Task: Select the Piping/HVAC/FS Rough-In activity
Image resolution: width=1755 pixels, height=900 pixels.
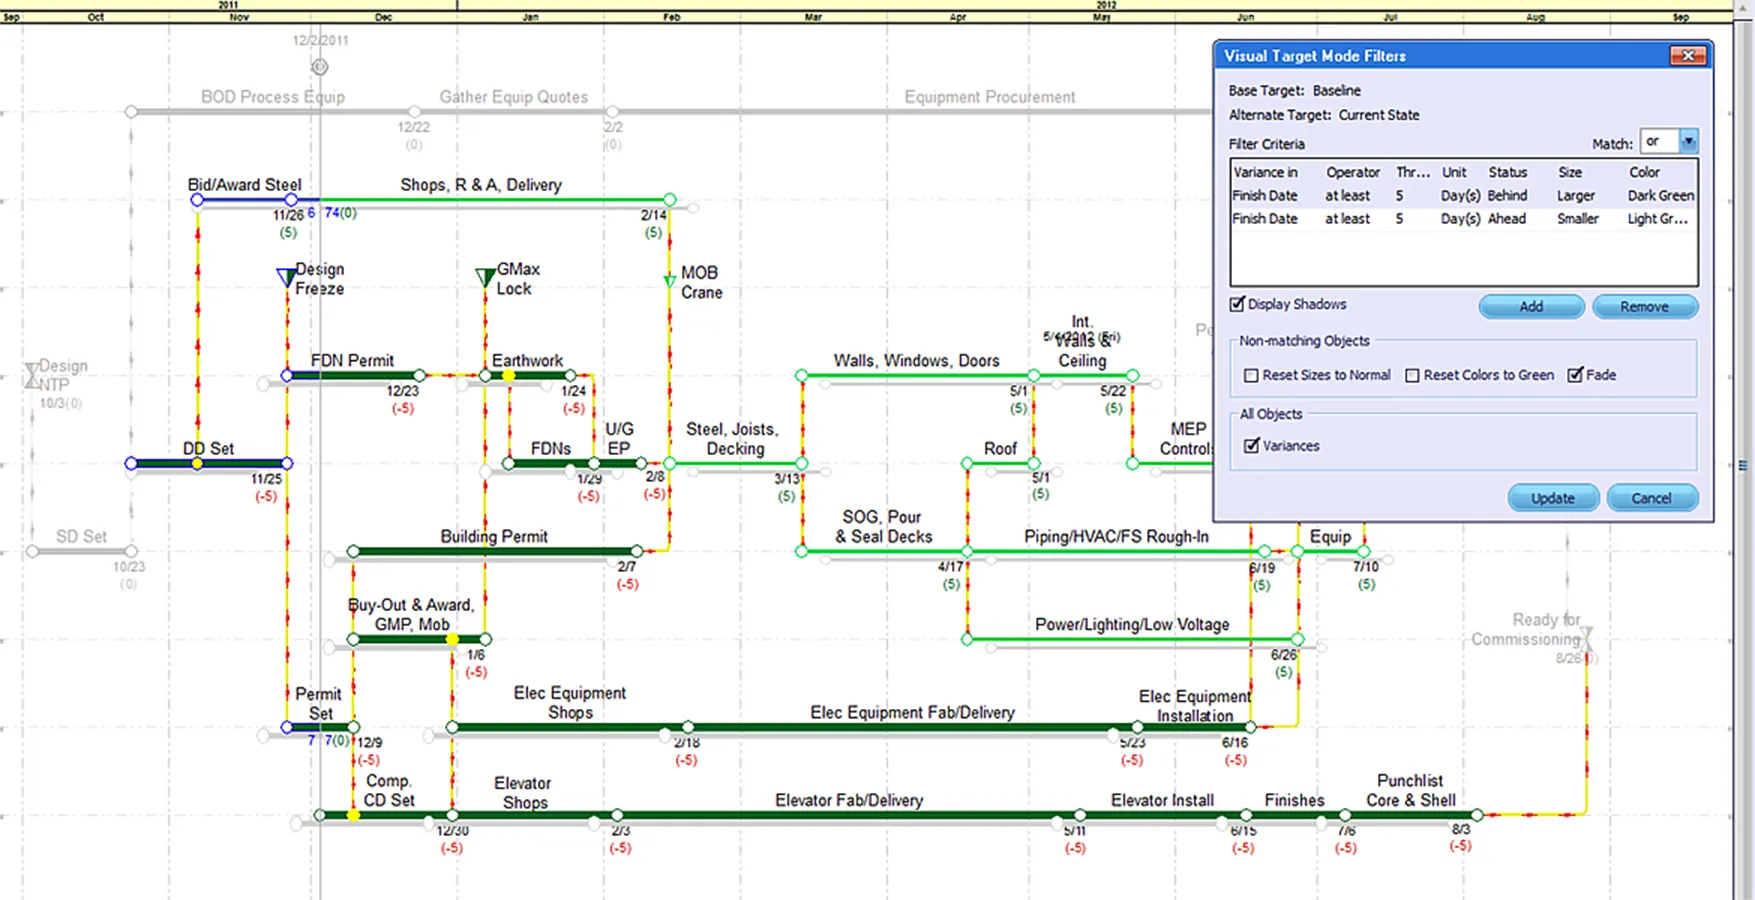Action: coord(1116,536)
